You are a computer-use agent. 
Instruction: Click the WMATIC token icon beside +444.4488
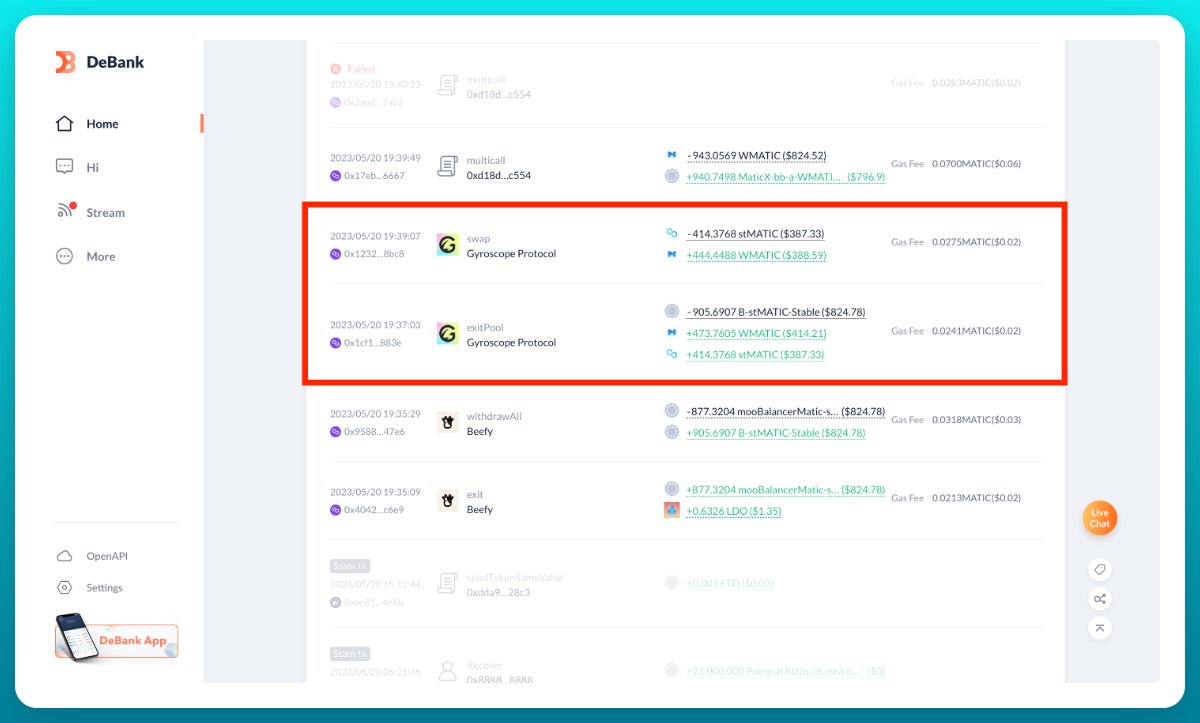coord(672,255)
